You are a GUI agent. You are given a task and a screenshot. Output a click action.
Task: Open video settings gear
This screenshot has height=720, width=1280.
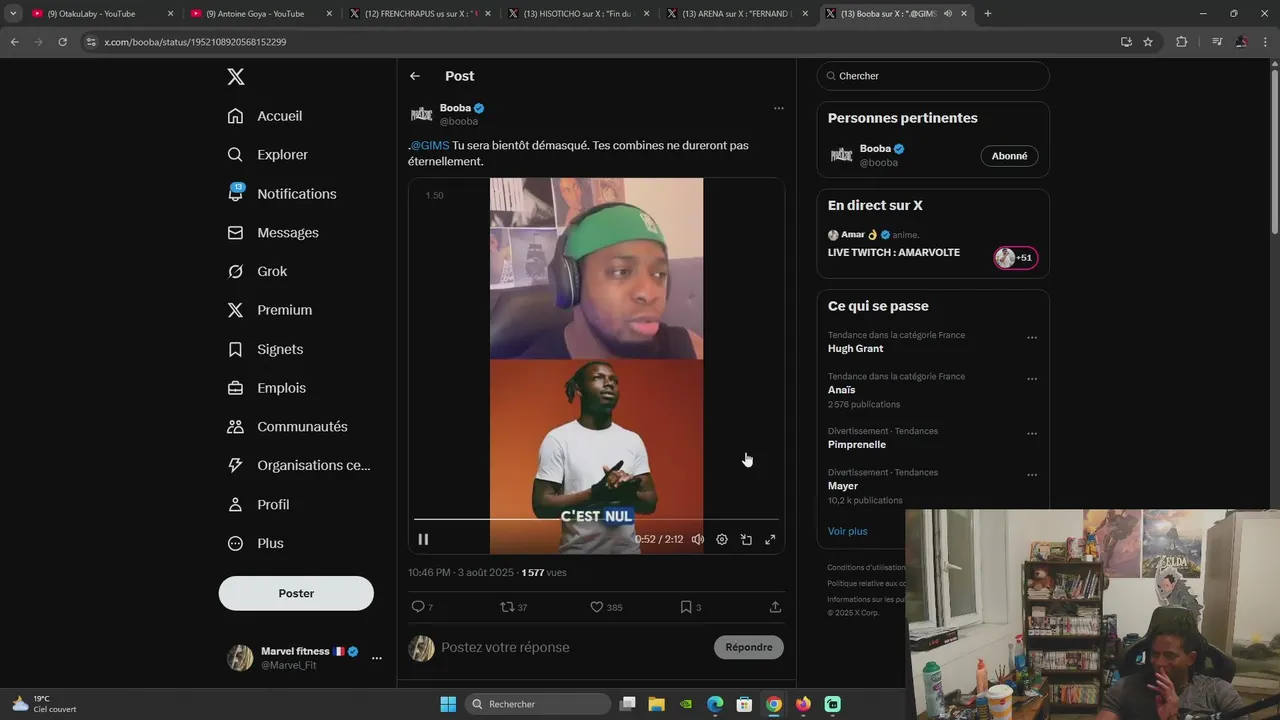click(x=722, y=539)
